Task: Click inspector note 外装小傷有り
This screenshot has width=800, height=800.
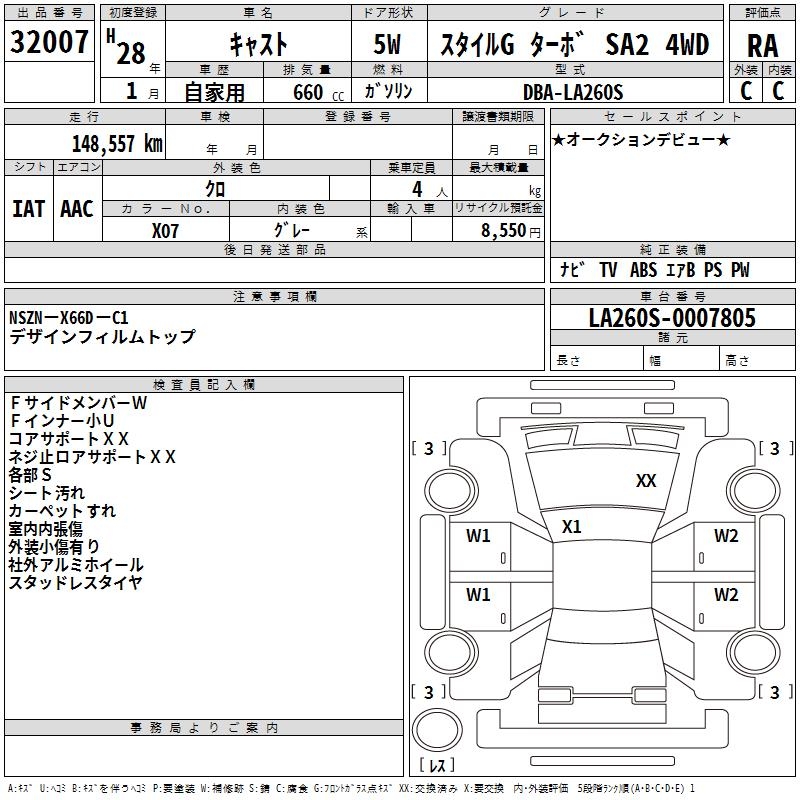Action: pos(54,546)
